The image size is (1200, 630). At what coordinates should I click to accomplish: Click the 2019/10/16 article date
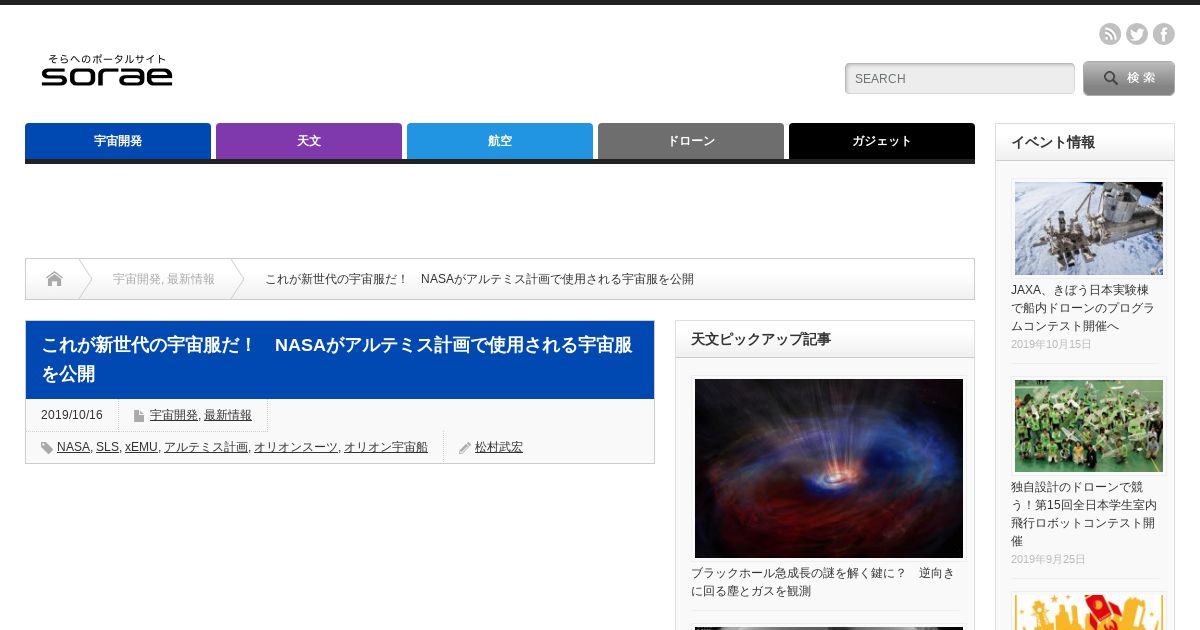click(x=72, y=415)
